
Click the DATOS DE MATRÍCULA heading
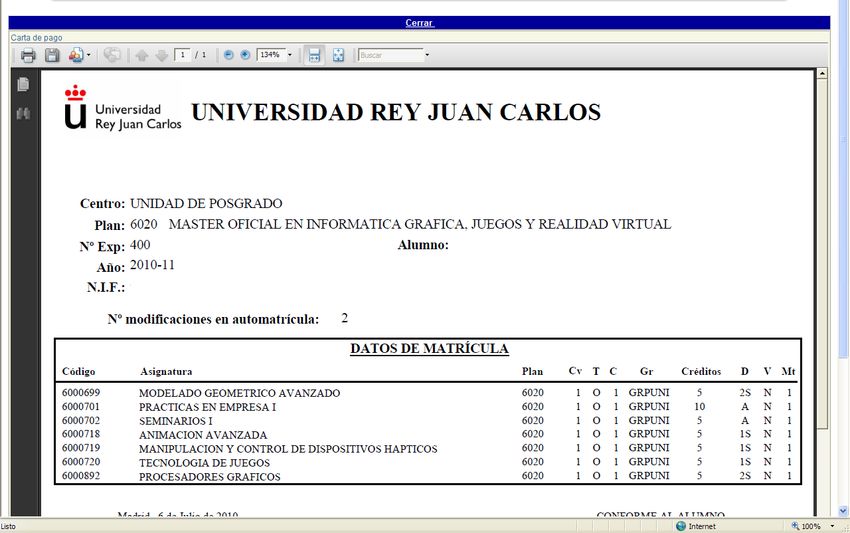(x=429, y=349)
